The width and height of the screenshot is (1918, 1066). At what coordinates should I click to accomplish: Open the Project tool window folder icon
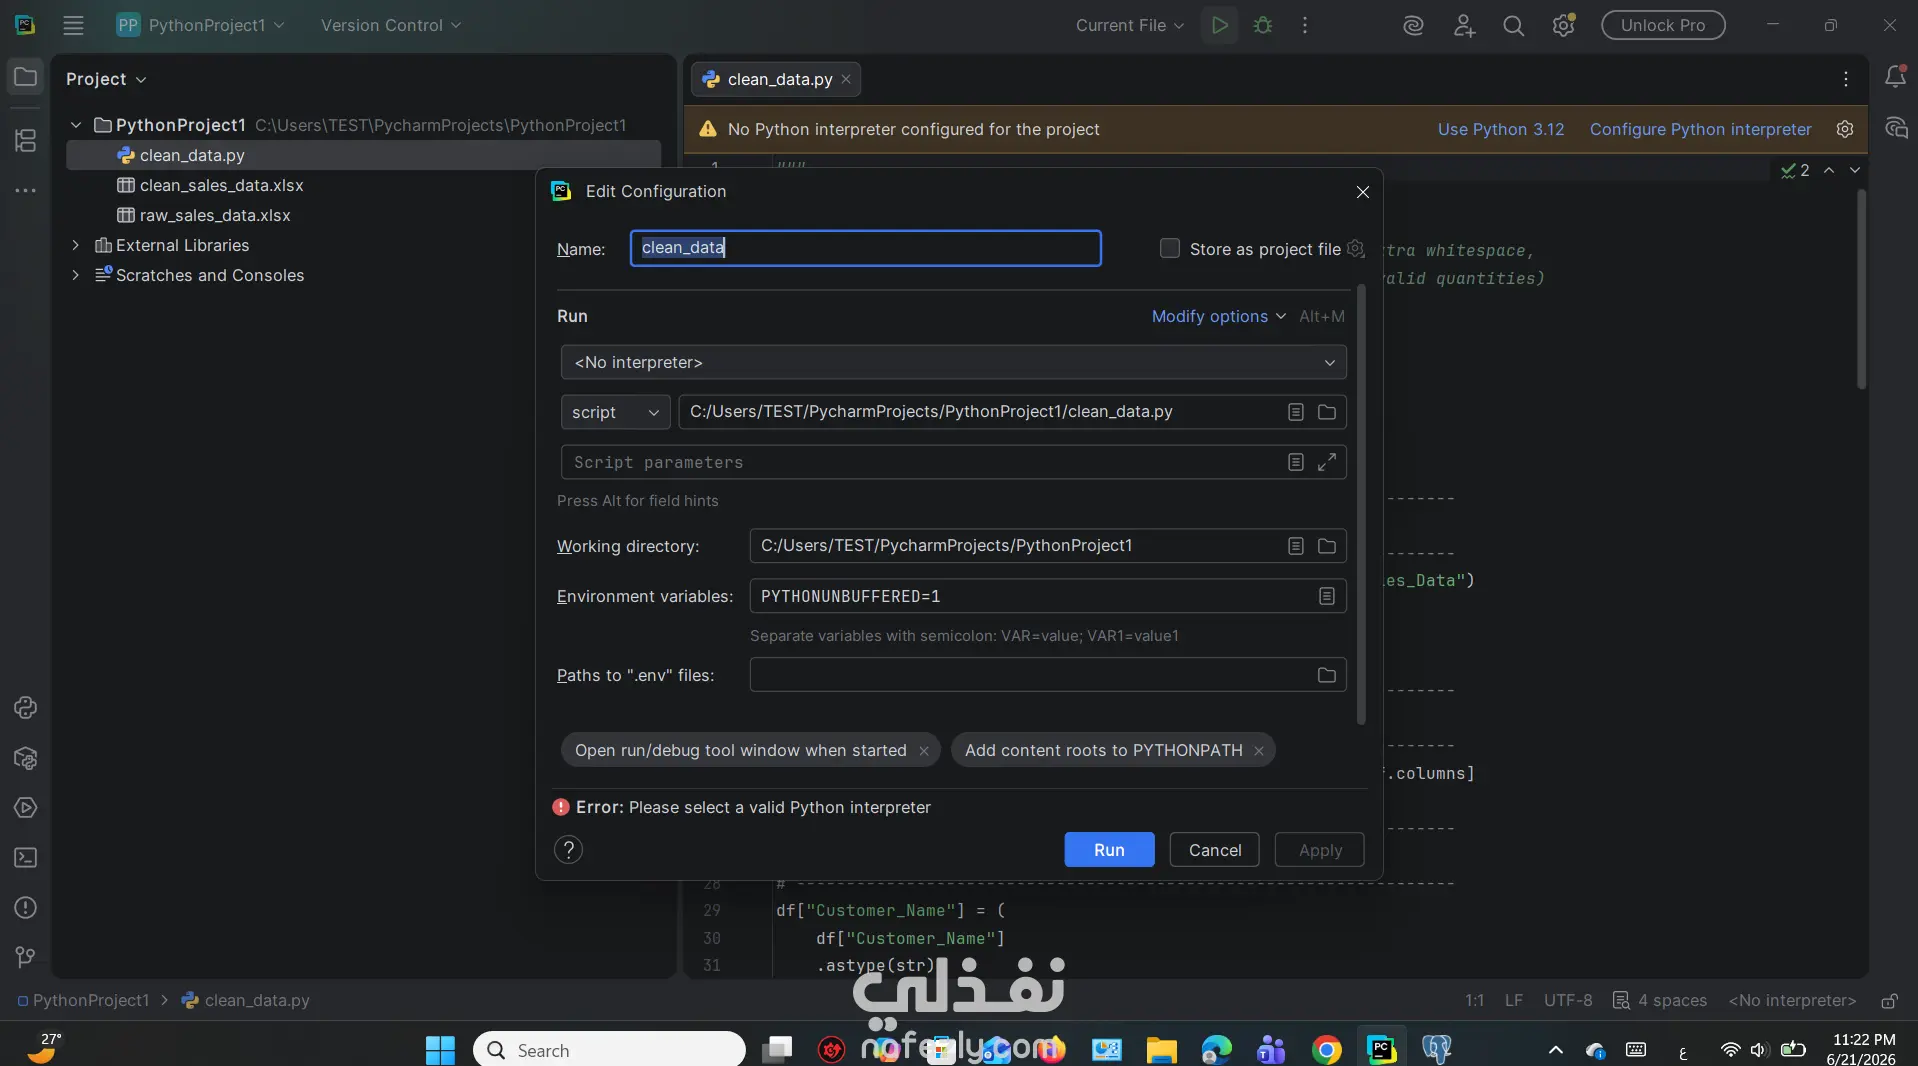pyautogui.click(x=25, y=77)
